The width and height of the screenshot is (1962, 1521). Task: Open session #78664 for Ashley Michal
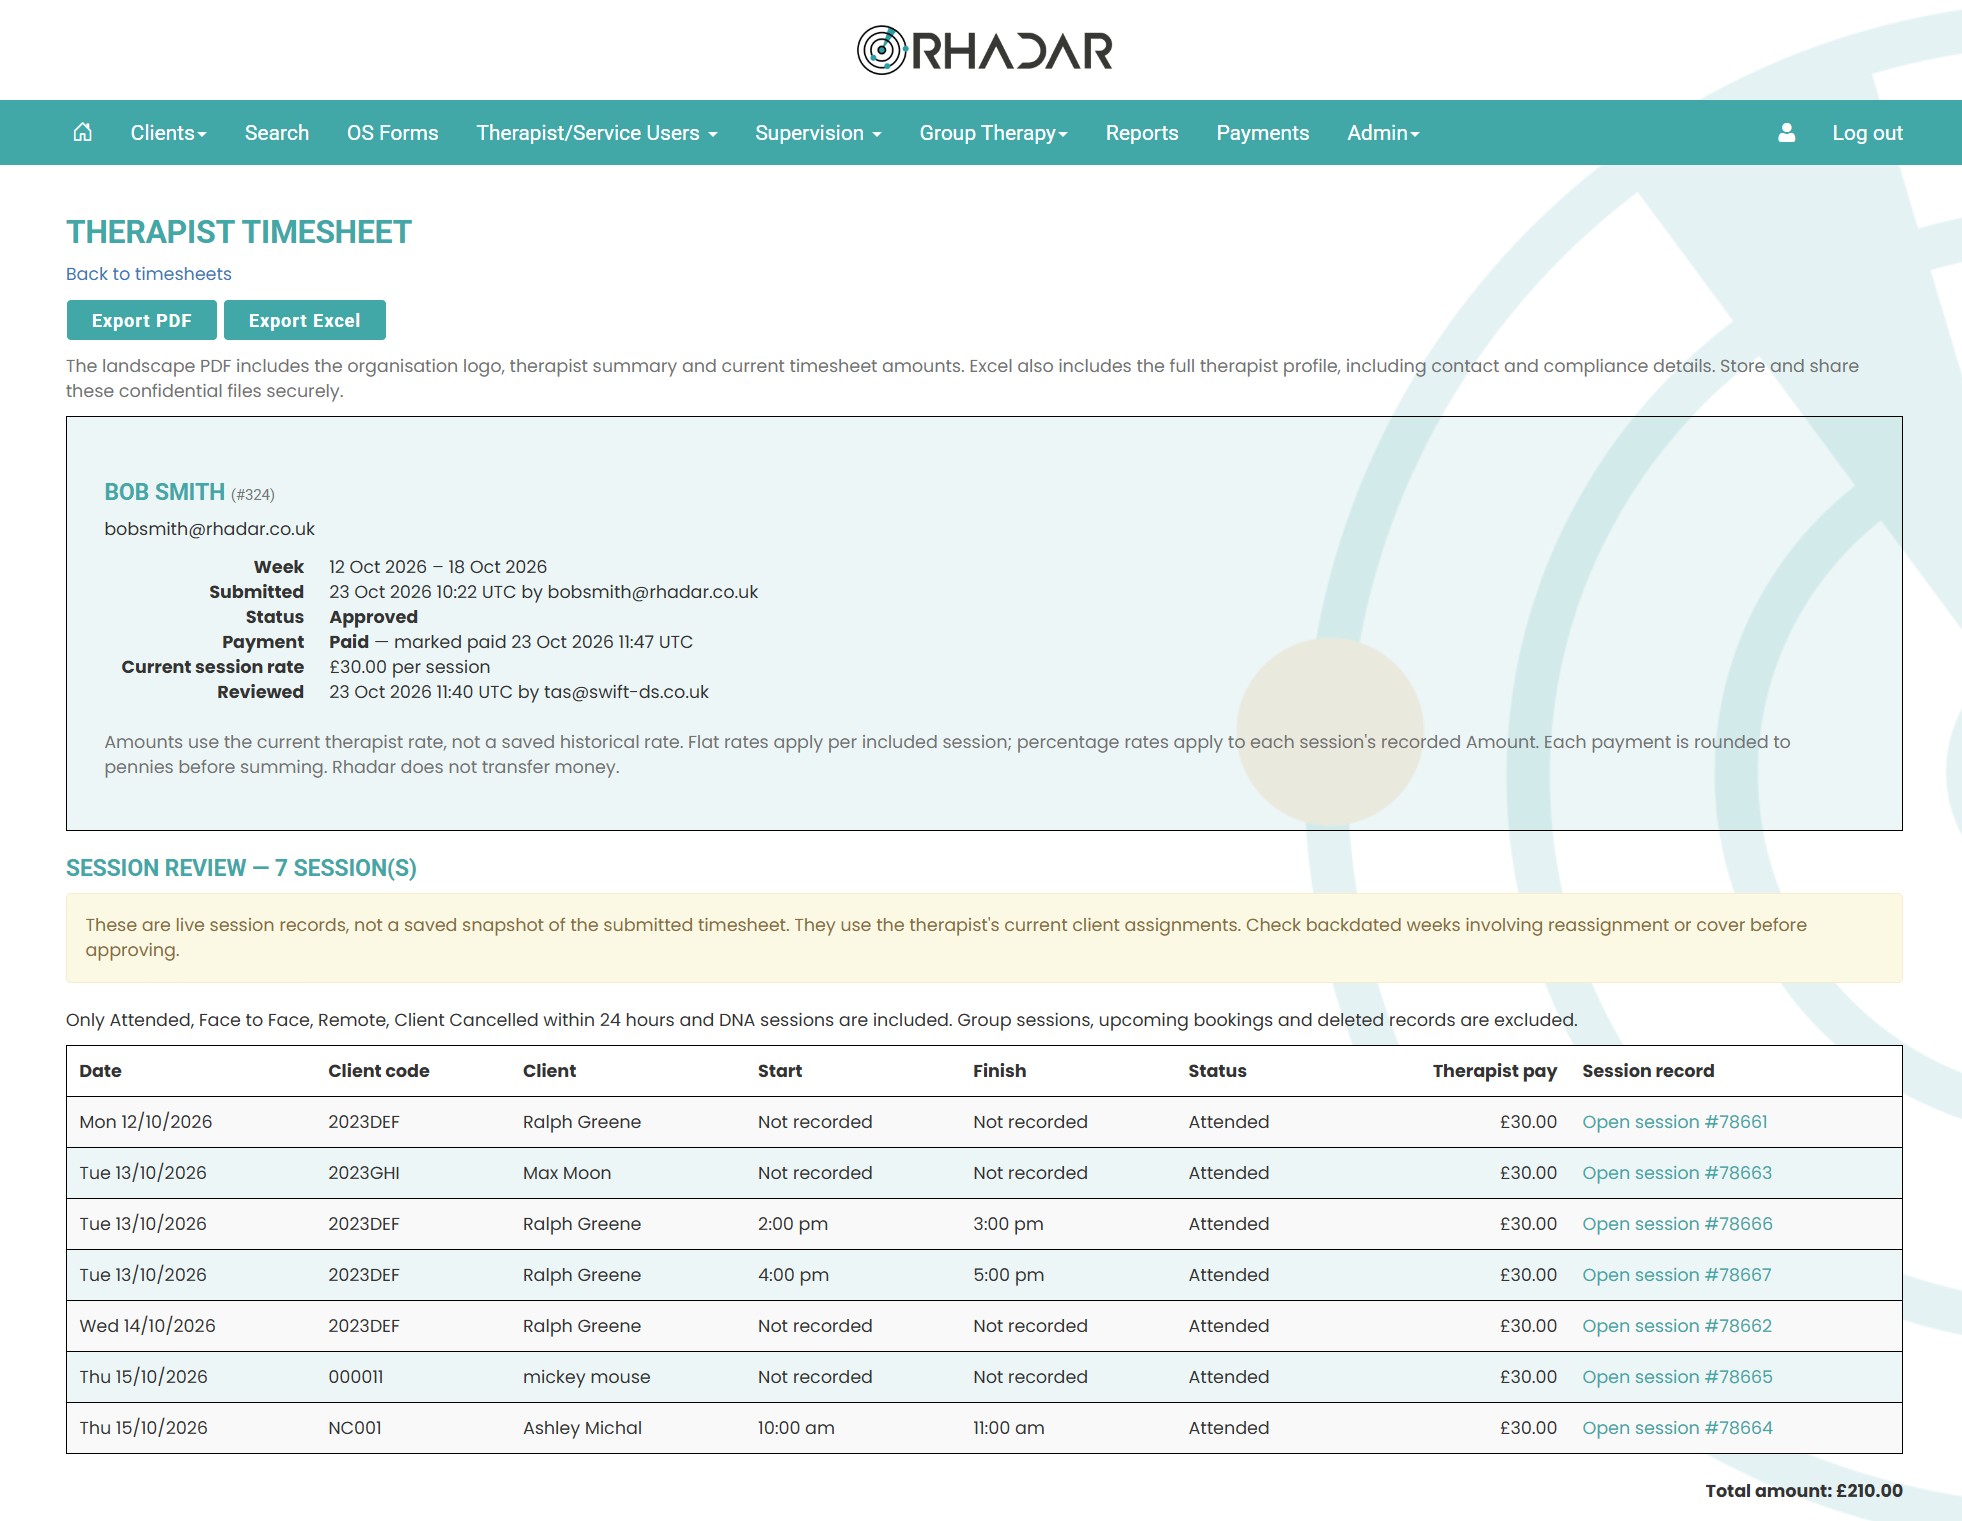[x=1677, y=1428]
